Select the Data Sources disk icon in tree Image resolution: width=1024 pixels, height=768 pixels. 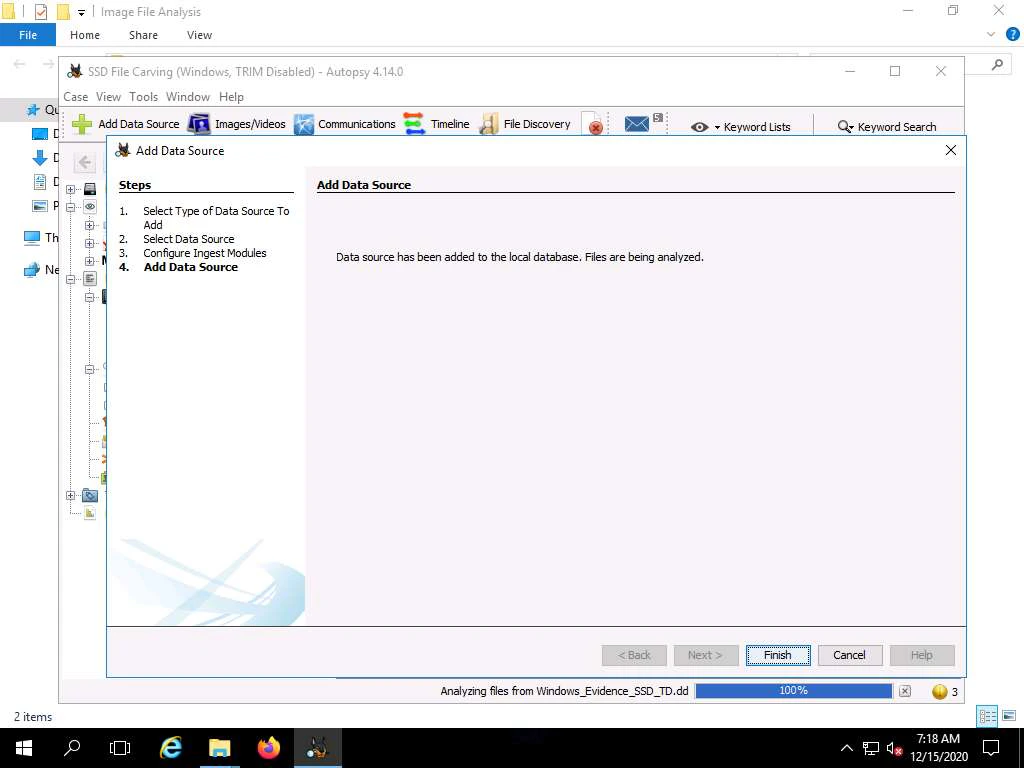[x=90, y=189]
